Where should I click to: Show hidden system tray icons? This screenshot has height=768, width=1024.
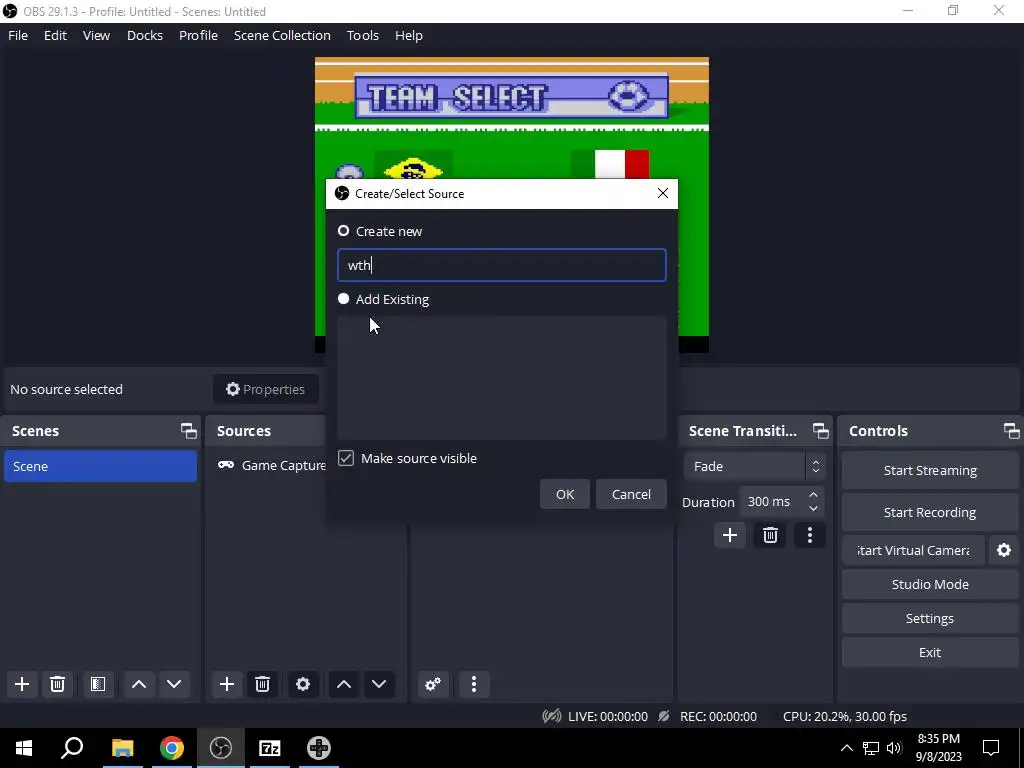point(846,748)
